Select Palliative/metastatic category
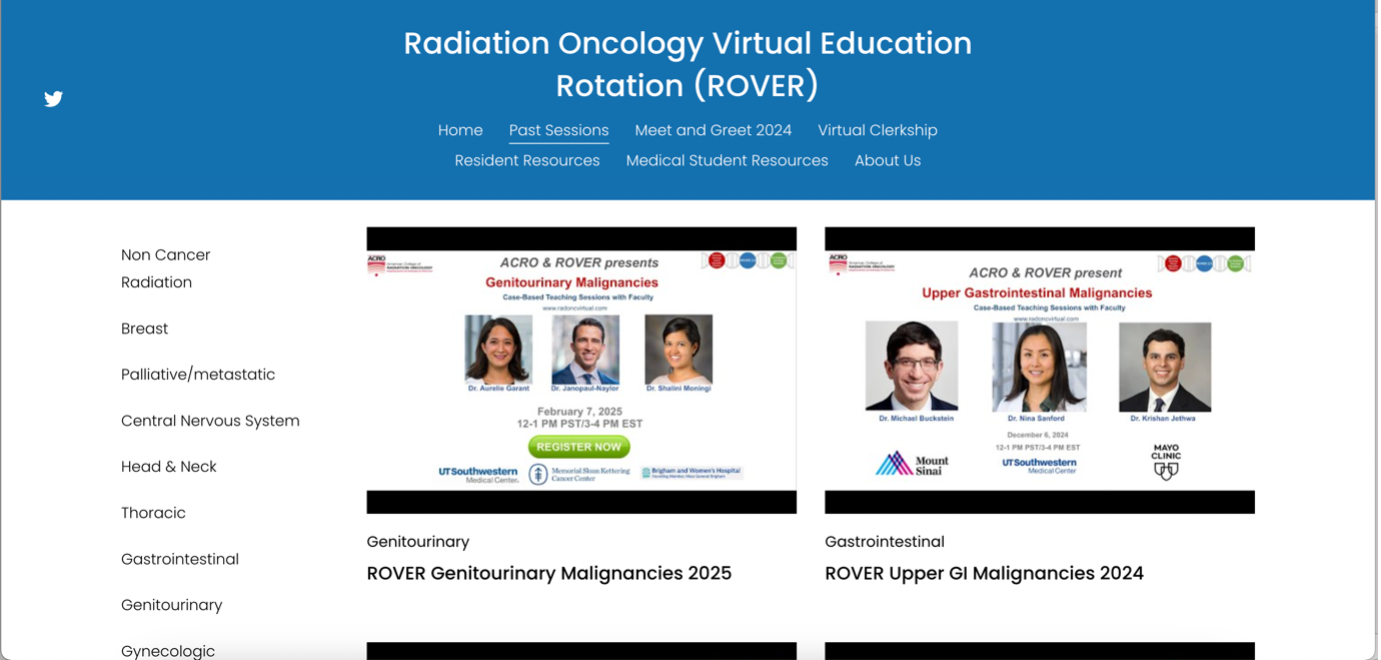This screenshot has width=1381, height=660. coord(198,374)
